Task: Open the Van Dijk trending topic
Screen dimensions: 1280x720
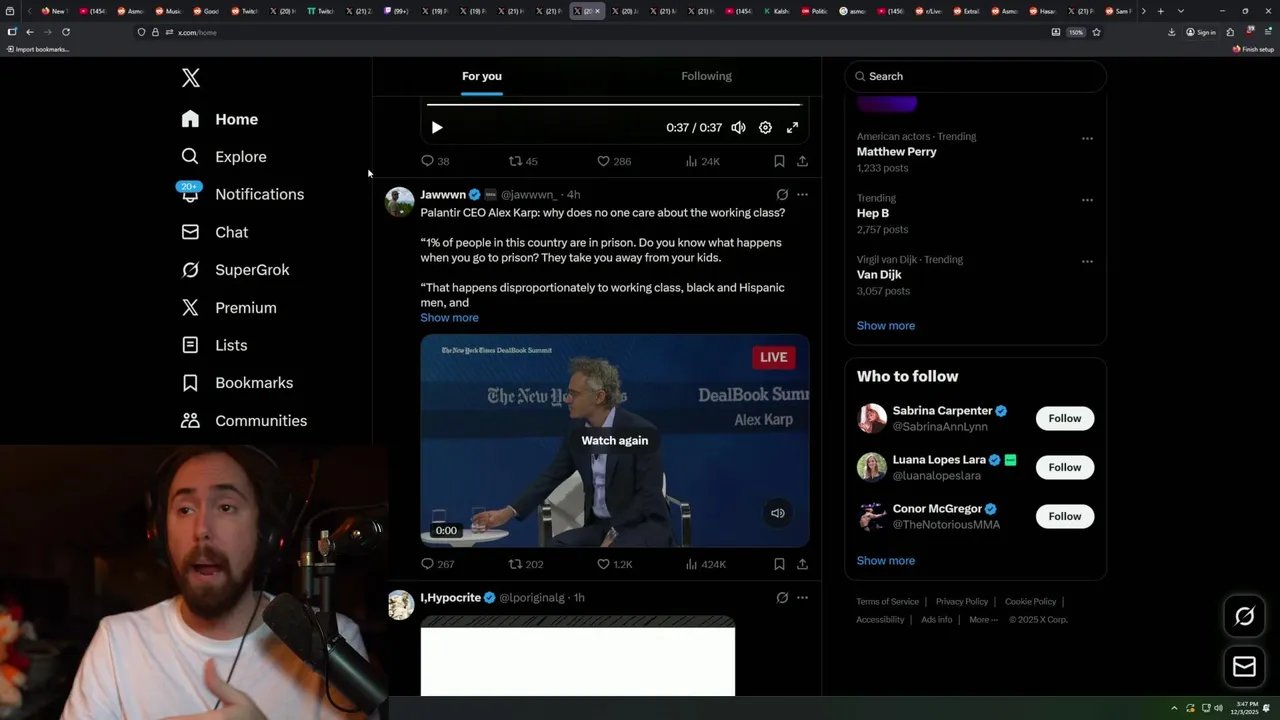Action: [x=878, y=275]
